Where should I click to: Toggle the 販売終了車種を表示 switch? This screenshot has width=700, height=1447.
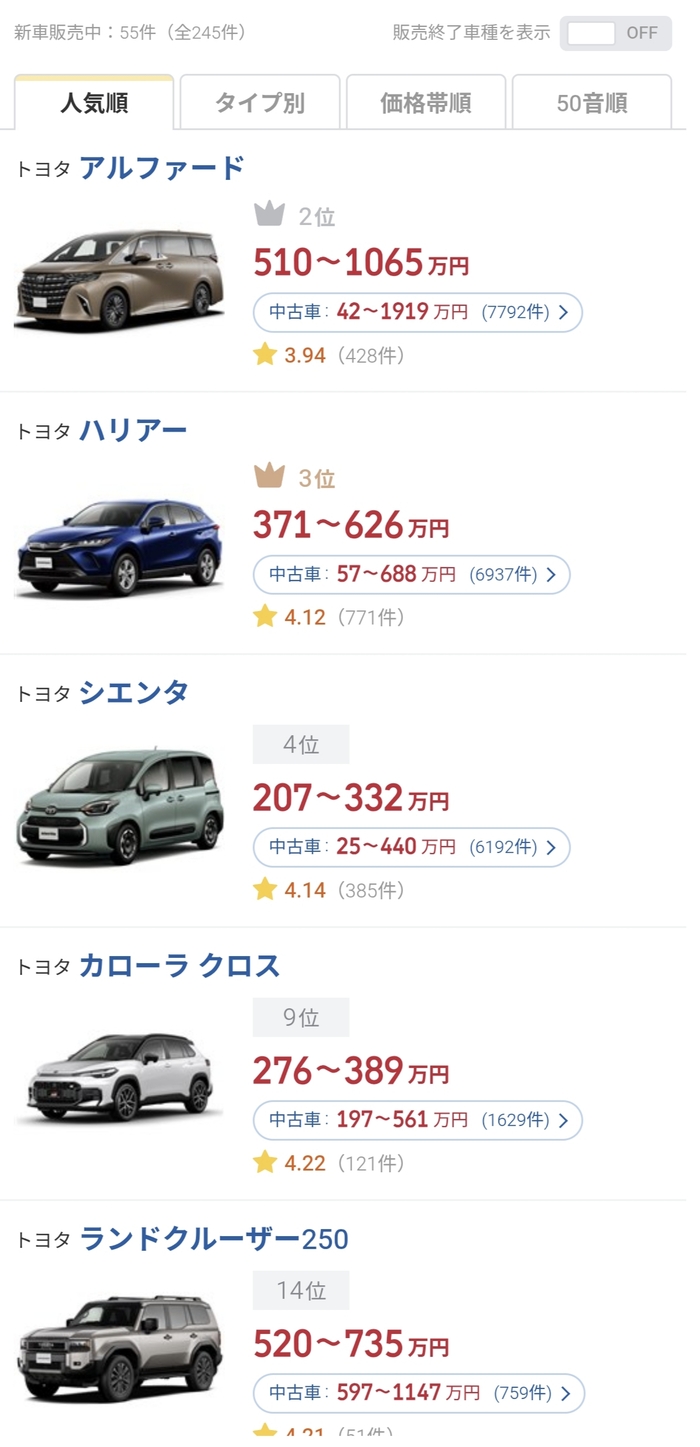point(616,33)
